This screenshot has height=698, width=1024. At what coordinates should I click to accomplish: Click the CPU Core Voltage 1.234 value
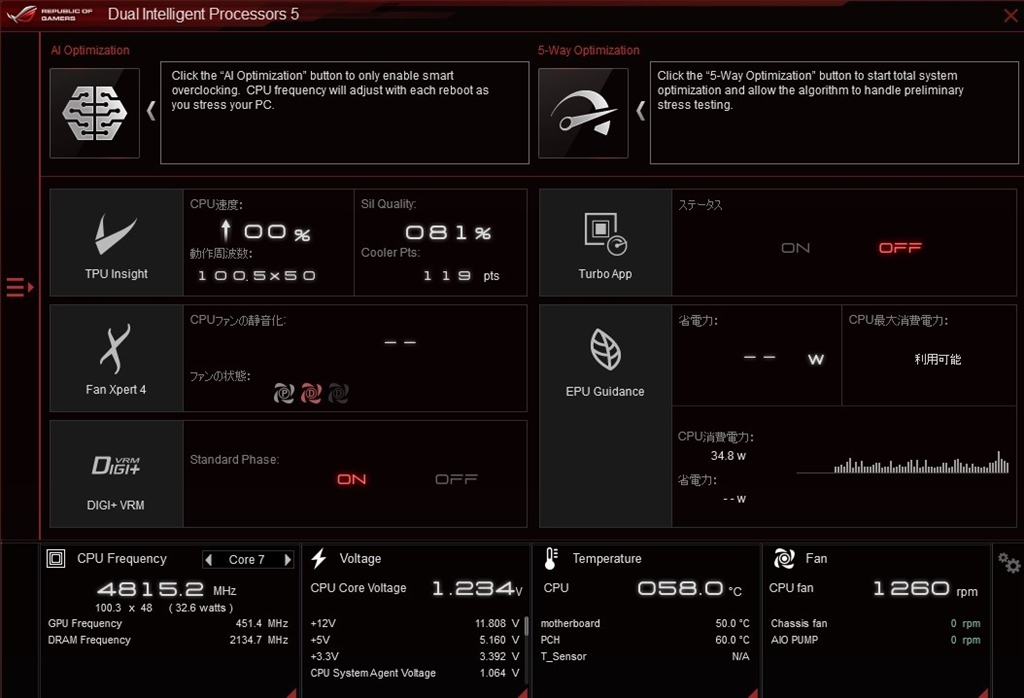tap(477, 589)
